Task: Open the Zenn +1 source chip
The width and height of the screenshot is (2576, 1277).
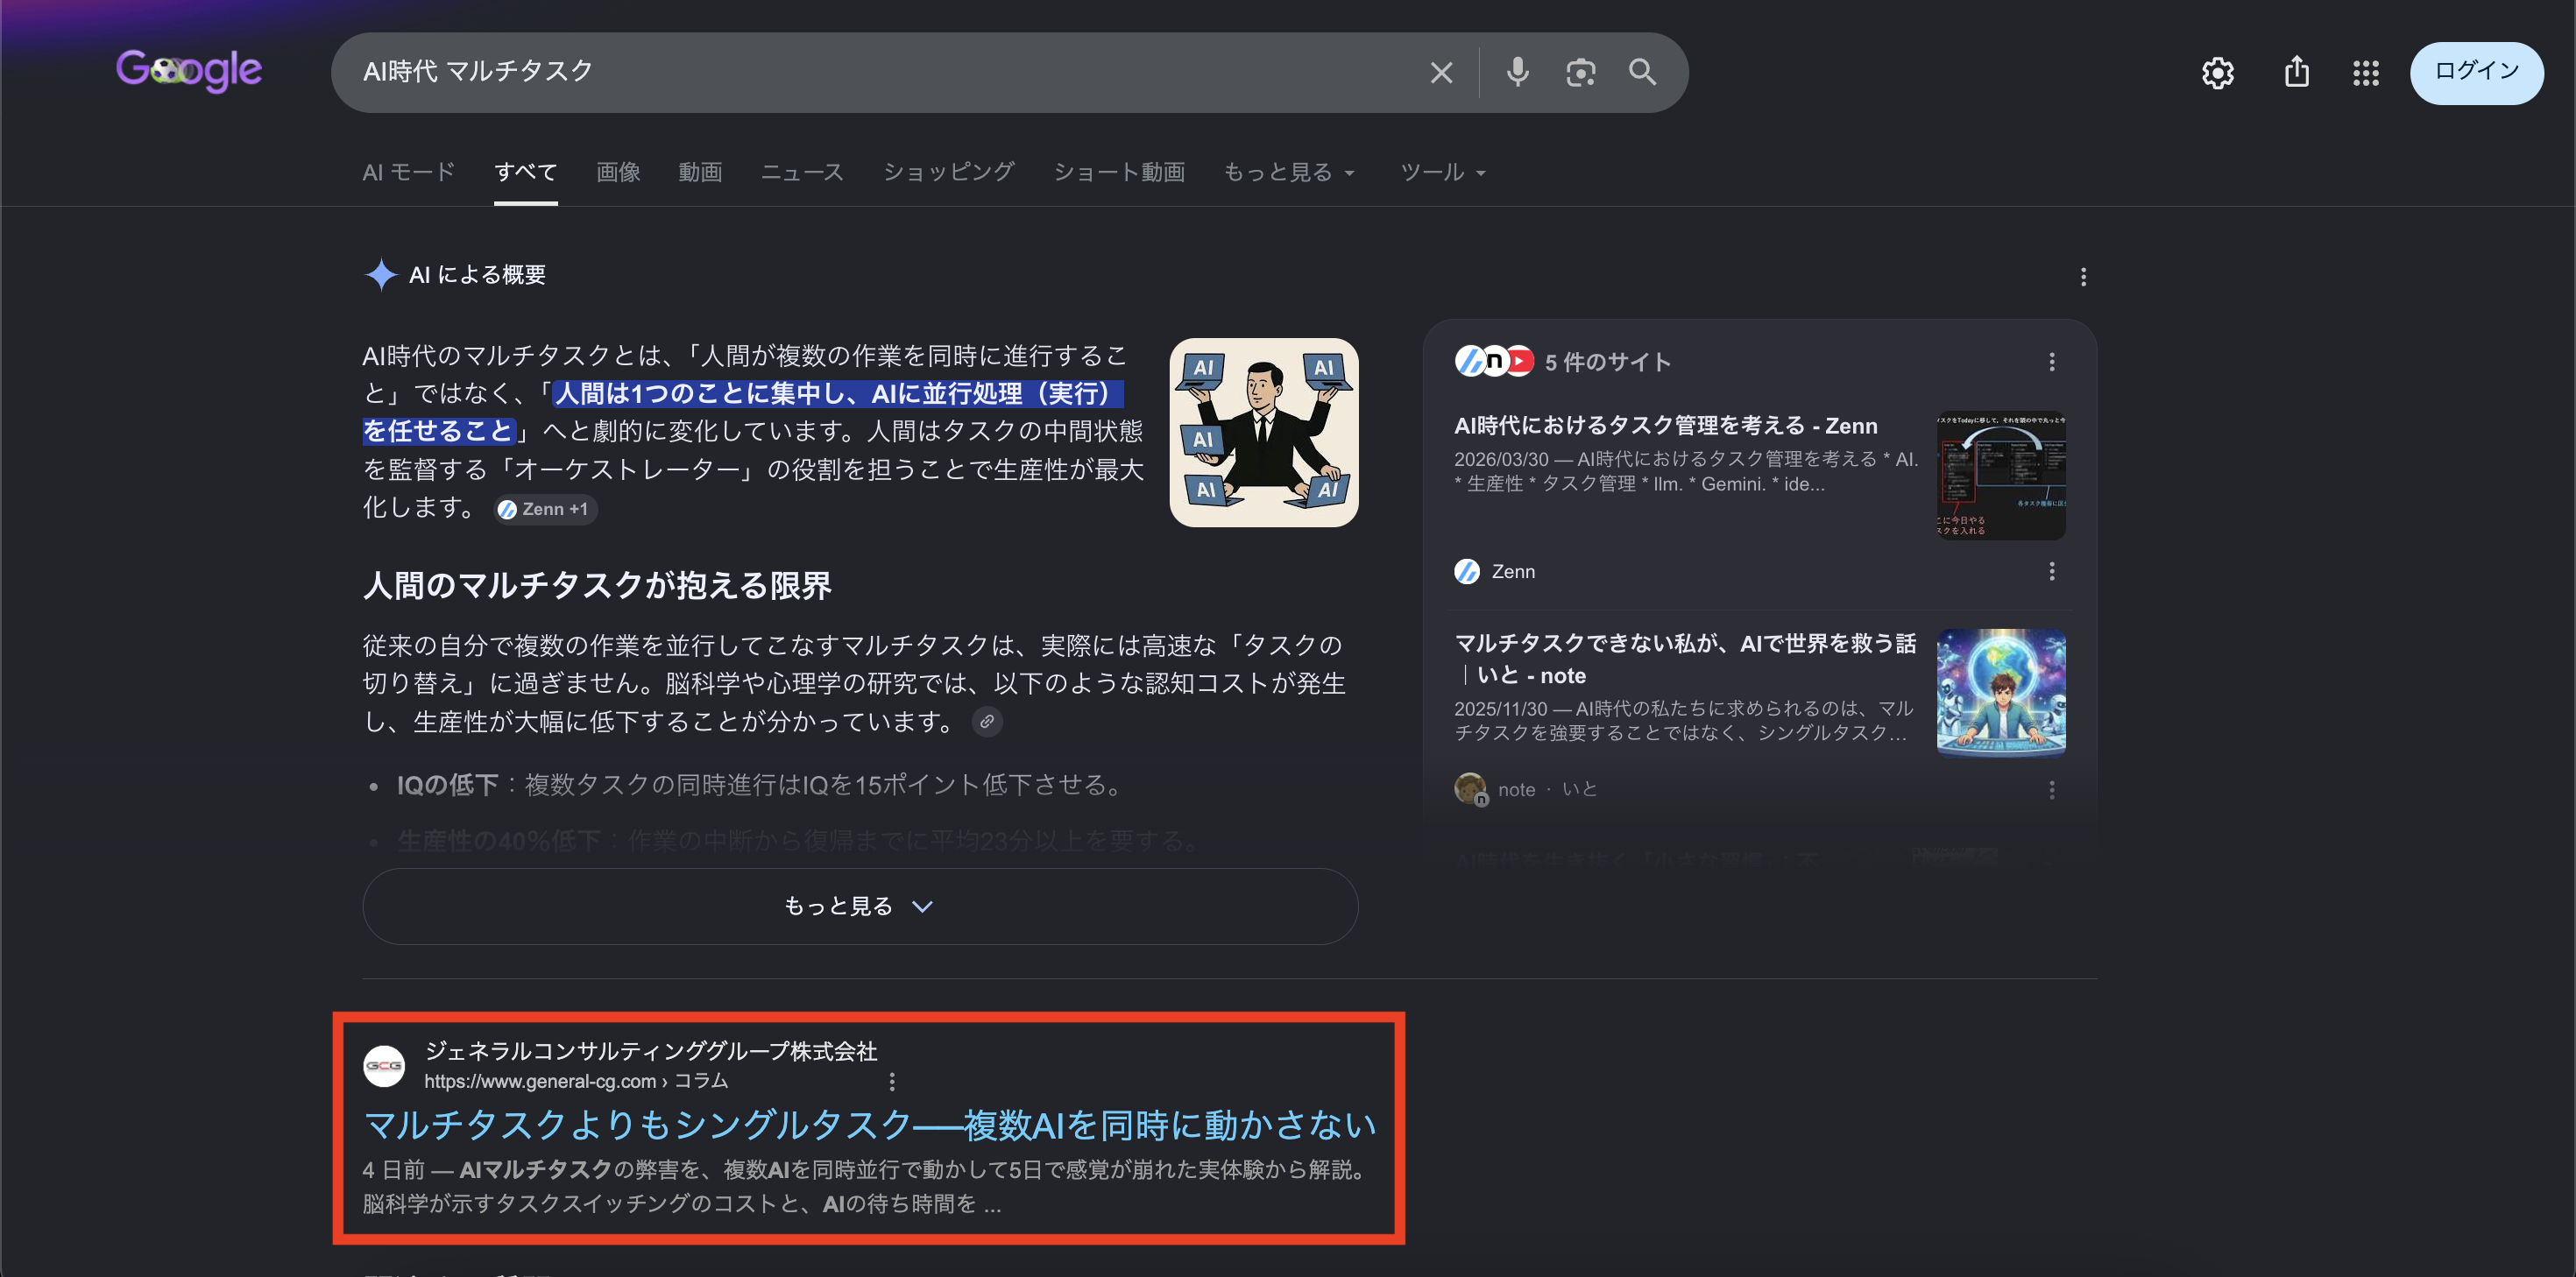Action: 545,509
